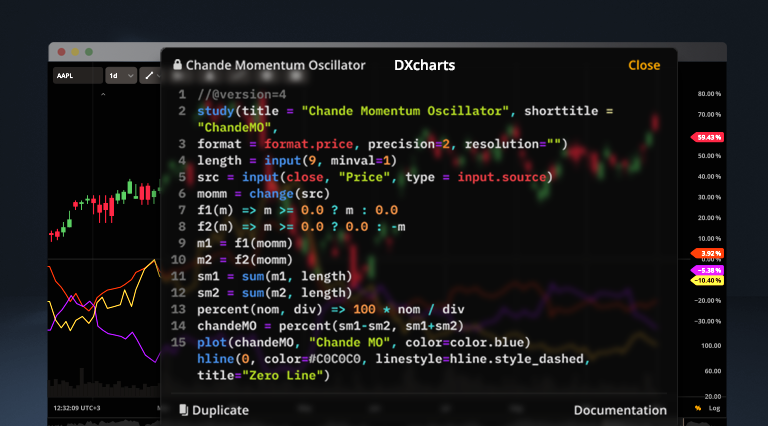Click the yellow -10.40% series label
This screenshot has height=426, width=768.
point(707,281)
